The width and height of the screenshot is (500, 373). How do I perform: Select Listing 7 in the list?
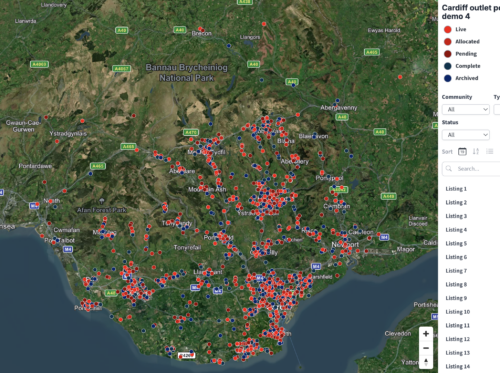(456, 271)
